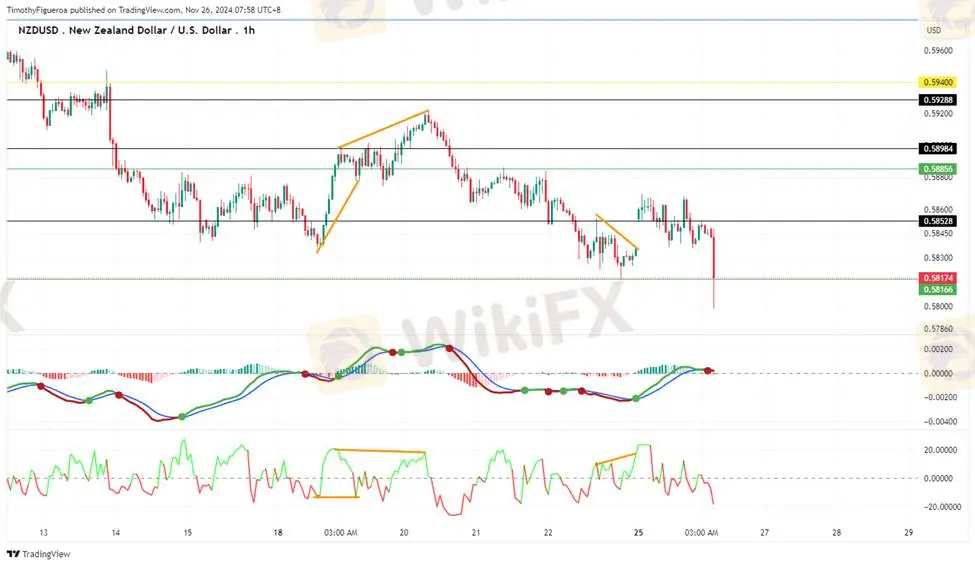Click the date label 29 on time axis
The width and height of the screenshot is (975, 566).
(908, 532)
